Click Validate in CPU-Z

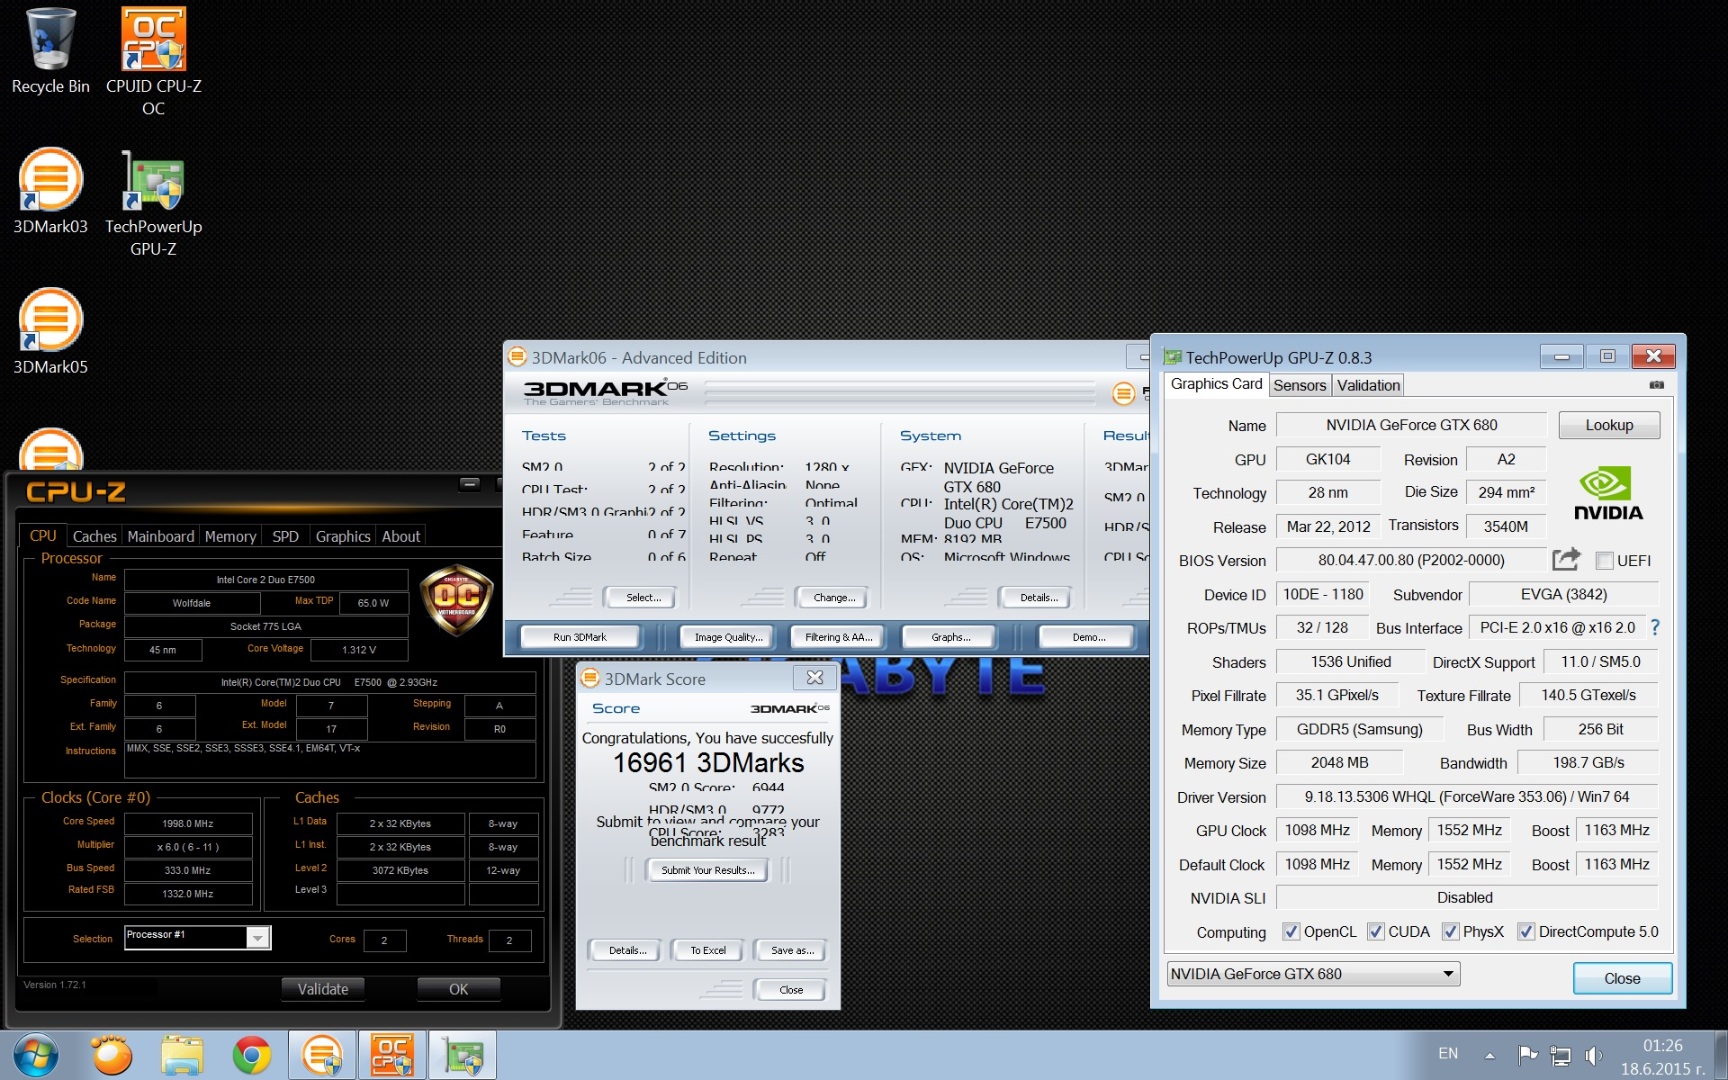[323, 989]
